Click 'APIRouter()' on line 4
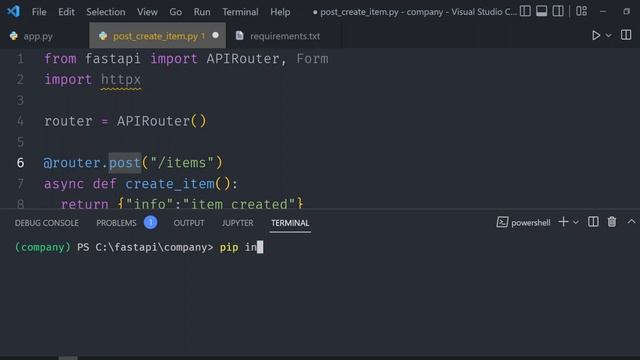This screenshot has height=360, width=640. coord(162,121)
